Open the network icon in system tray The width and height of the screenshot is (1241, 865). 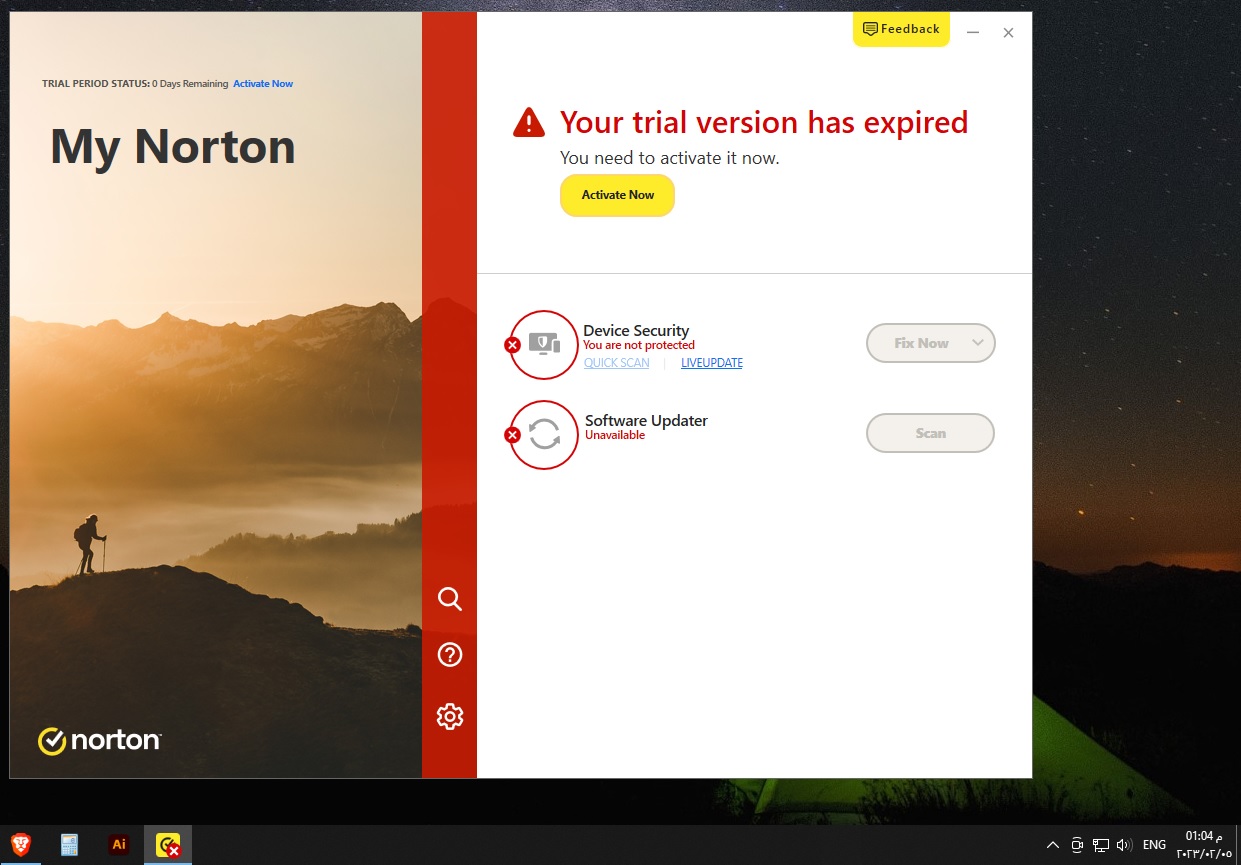[x=1101, y=845]
